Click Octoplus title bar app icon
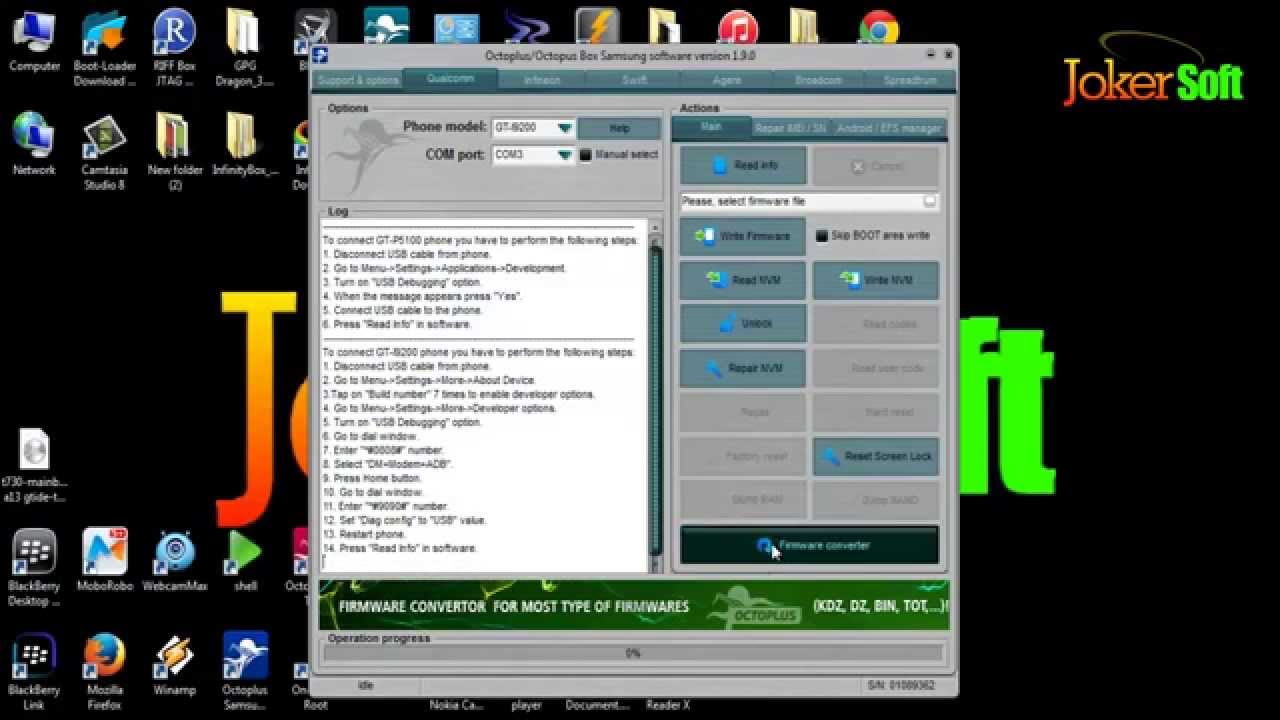1280x720 pixels. [321, 55]
